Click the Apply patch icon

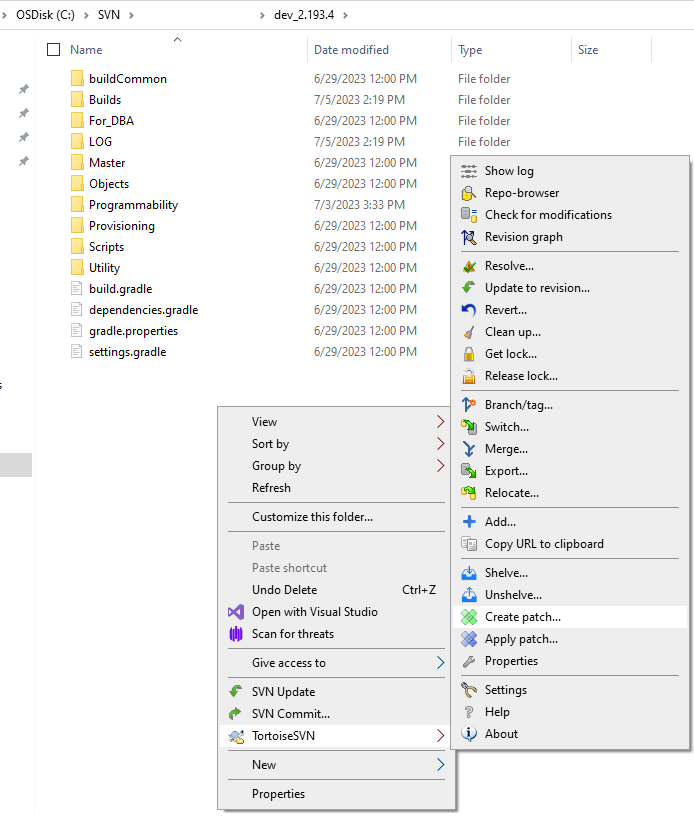click(x=469, y=639)
